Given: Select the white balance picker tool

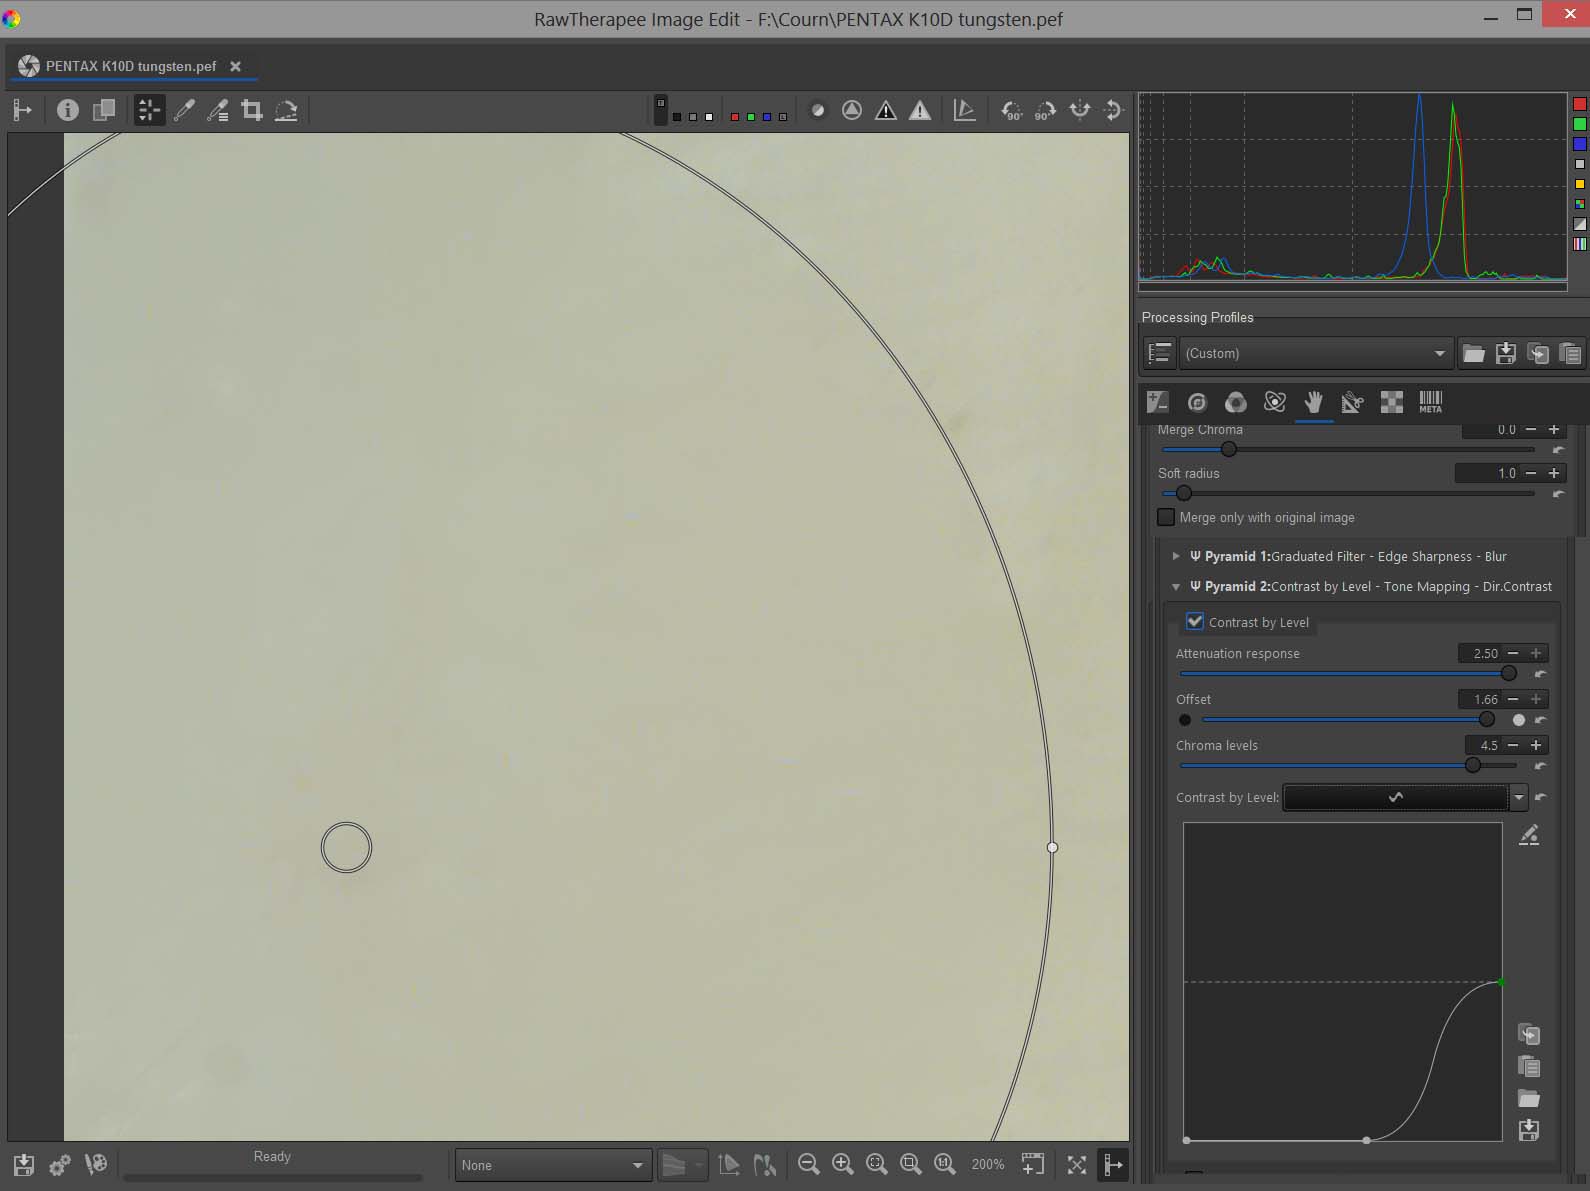Looking at the screenshot, I should (x=184, y=111).
